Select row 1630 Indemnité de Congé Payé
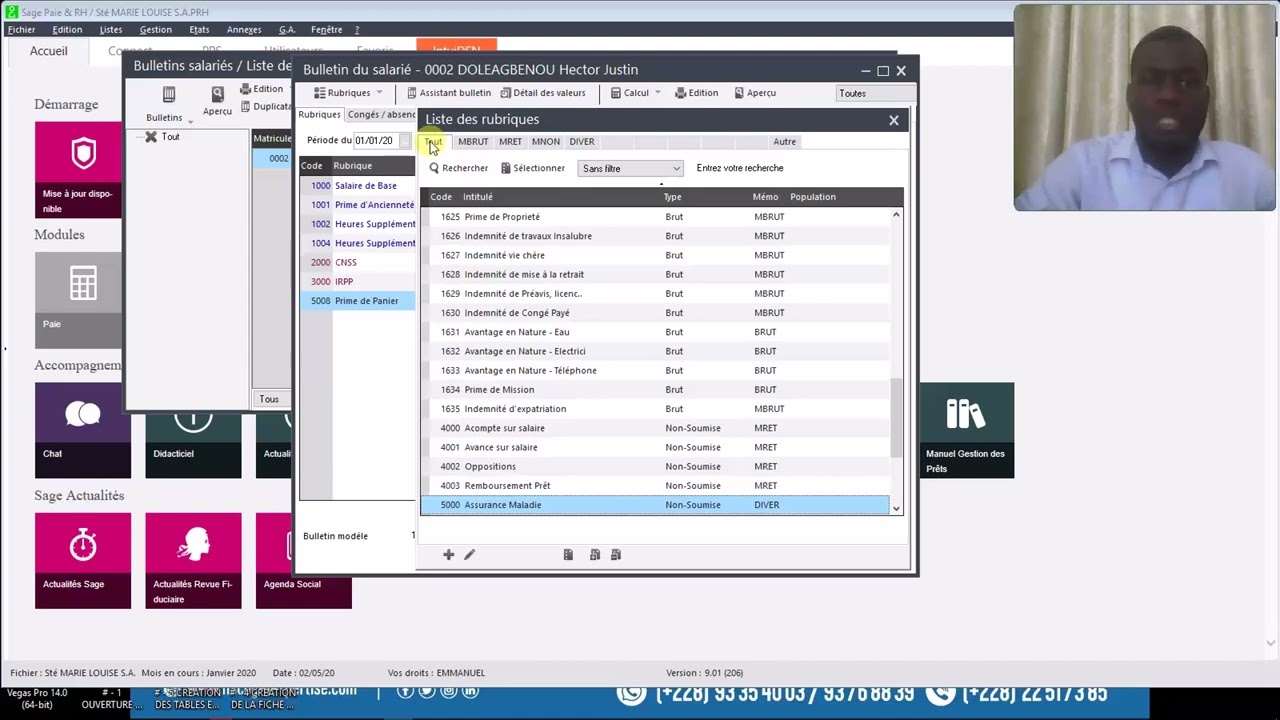Viewport: 1280px width, 720px height. (x=655, y=313)
